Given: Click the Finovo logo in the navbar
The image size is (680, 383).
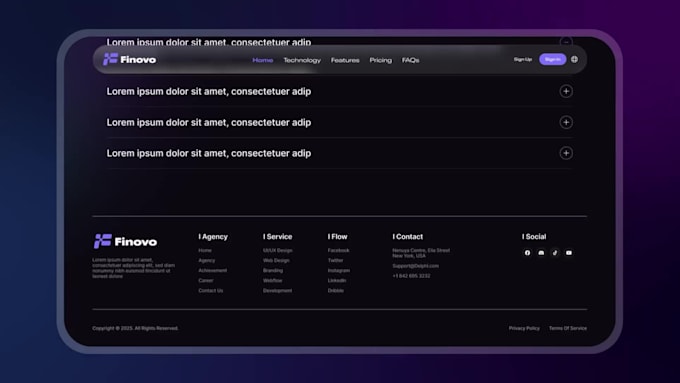Looking at the screenshot, I should pos(130,59).
